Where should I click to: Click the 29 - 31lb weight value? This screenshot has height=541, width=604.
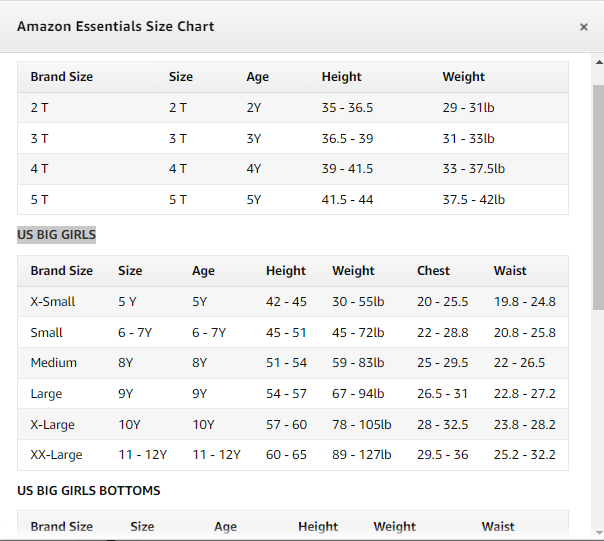click(x=468, y=108)
